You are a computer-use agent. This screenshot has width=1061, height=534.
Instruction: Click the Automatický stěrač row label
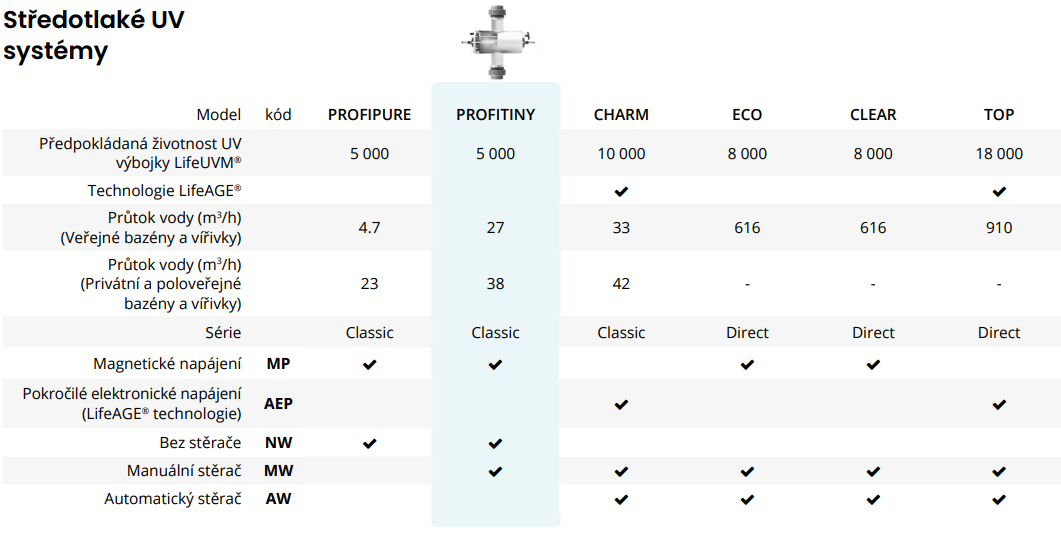tap(172, 498)
